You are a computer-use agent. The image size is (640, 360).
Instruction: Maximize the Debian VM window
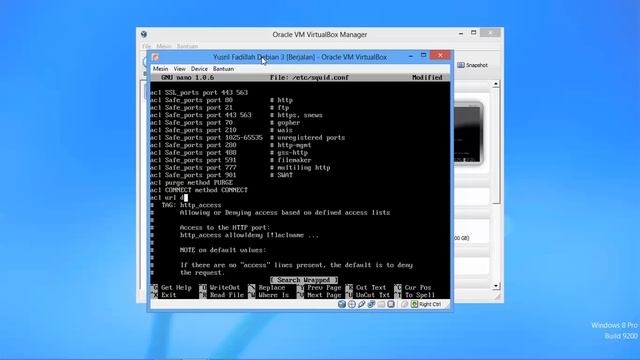(x=423, y=55)
